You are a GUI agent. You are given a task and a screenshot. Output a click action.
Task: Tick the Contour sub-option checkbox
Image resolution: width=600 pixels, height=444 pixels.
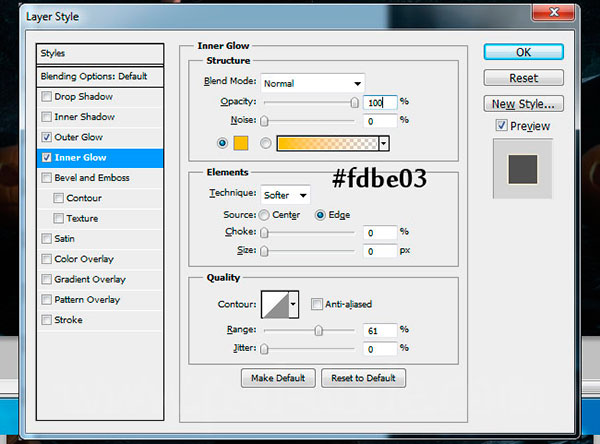(x=58, y=198)
